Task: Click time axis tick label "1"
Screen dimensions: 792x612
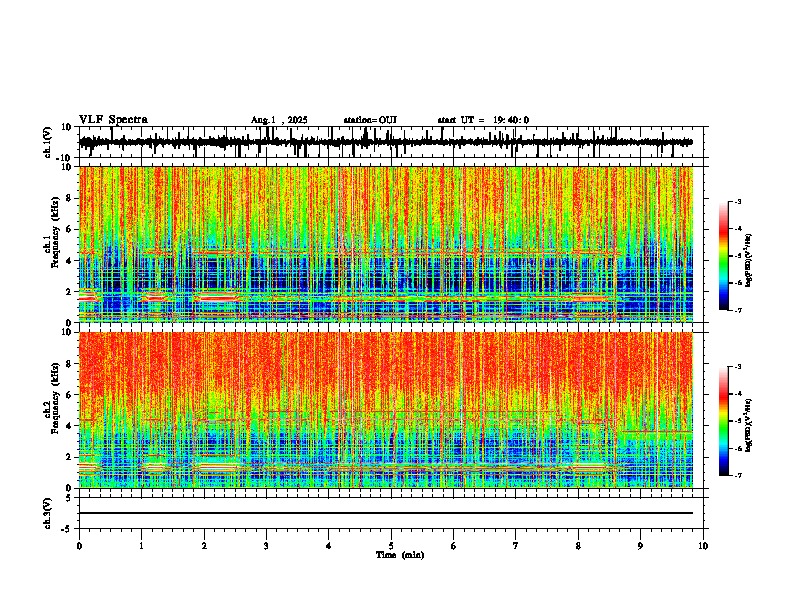Action: tap(141, 546)
